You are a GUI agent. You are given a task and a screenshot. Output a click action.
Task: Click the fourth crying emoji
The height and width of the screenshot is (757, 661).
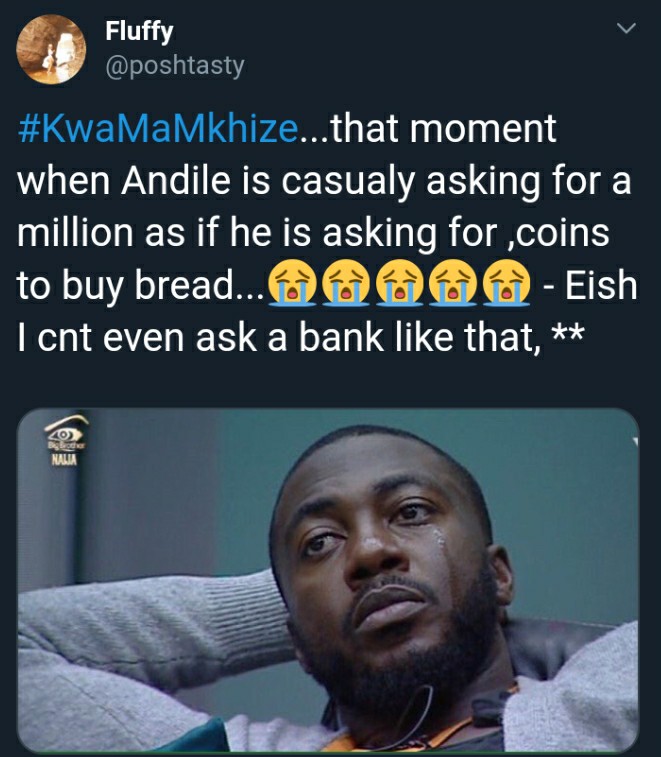[x=452, y=284]
